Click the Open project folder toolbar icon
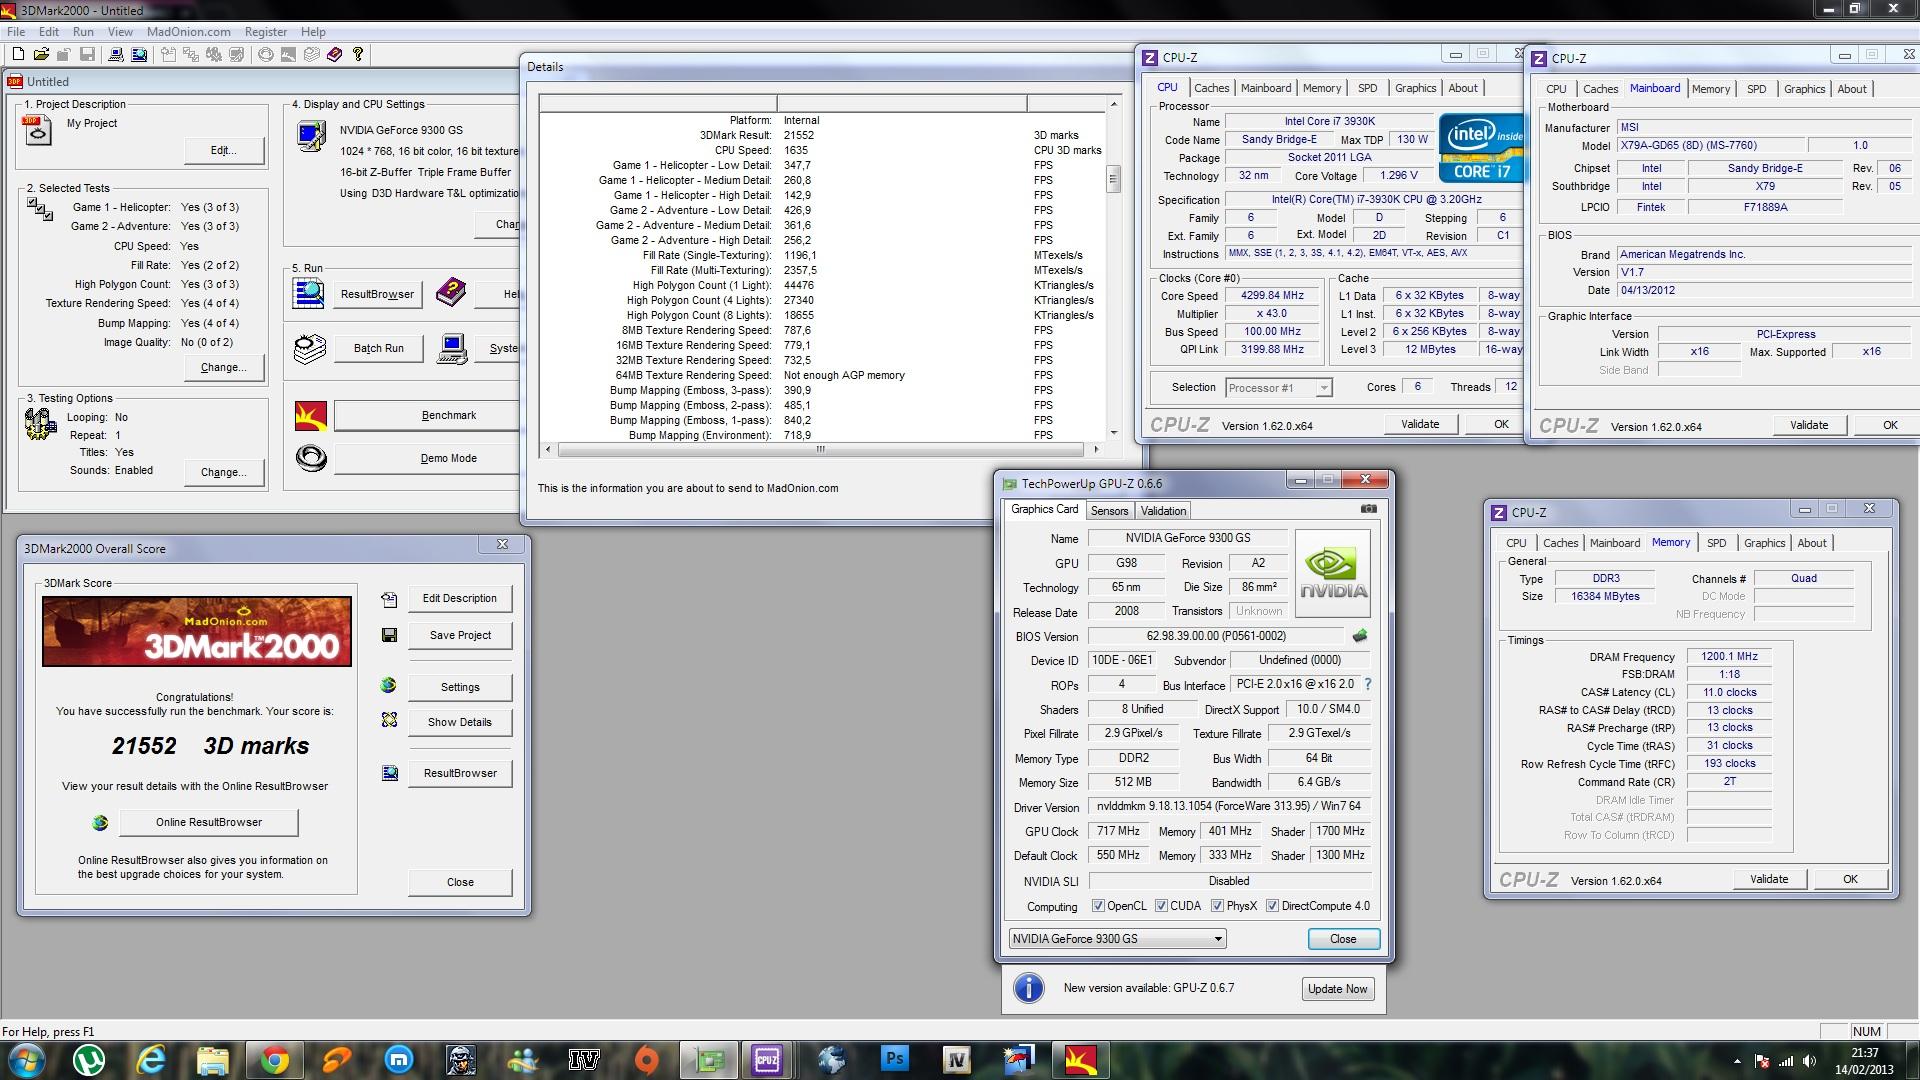 [x=40, y=54]
